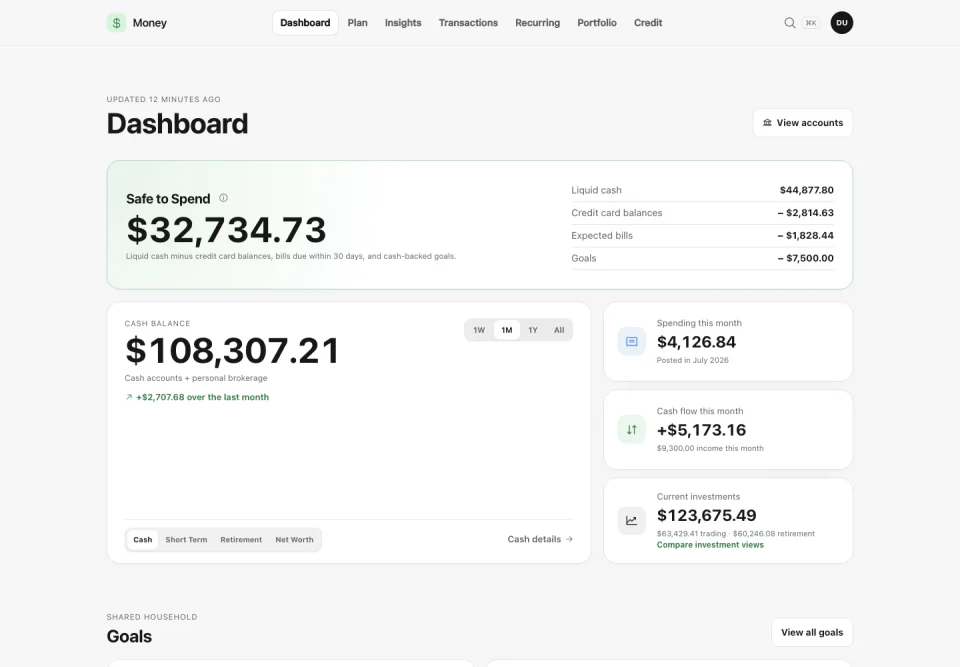Image resolution: width=960 pixels, height=667 pixels.
Task: Click the trading and retirement breakdown text
Action: (x=736, y=533)
